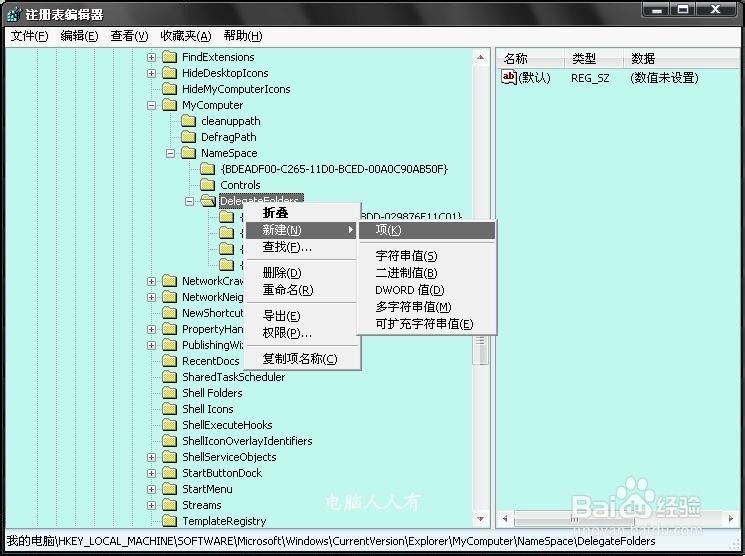Expand the ShellServiceObjects tree node
This screenshot has width=745, height=556.
tap(151, 457)
